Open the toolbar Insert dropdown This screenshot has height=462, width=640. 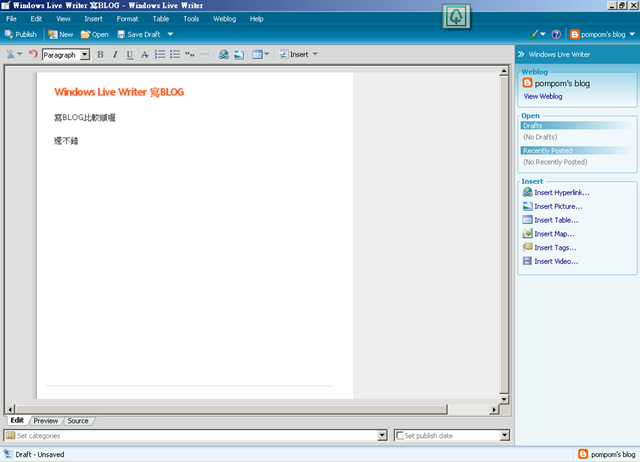click(298, 54)
